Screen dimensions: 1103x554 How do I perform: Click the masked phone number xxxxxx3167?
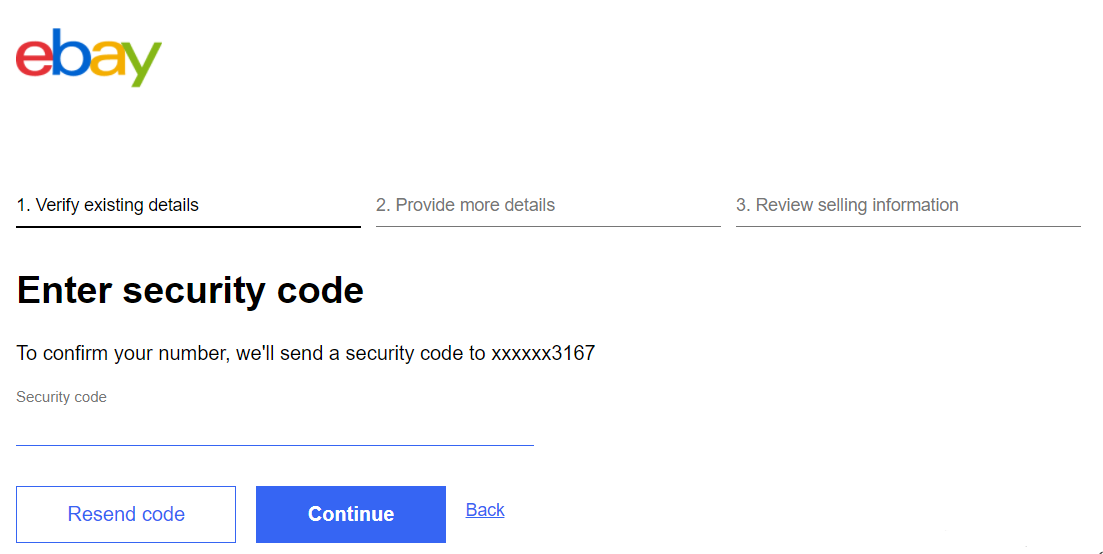click(543, 353)
